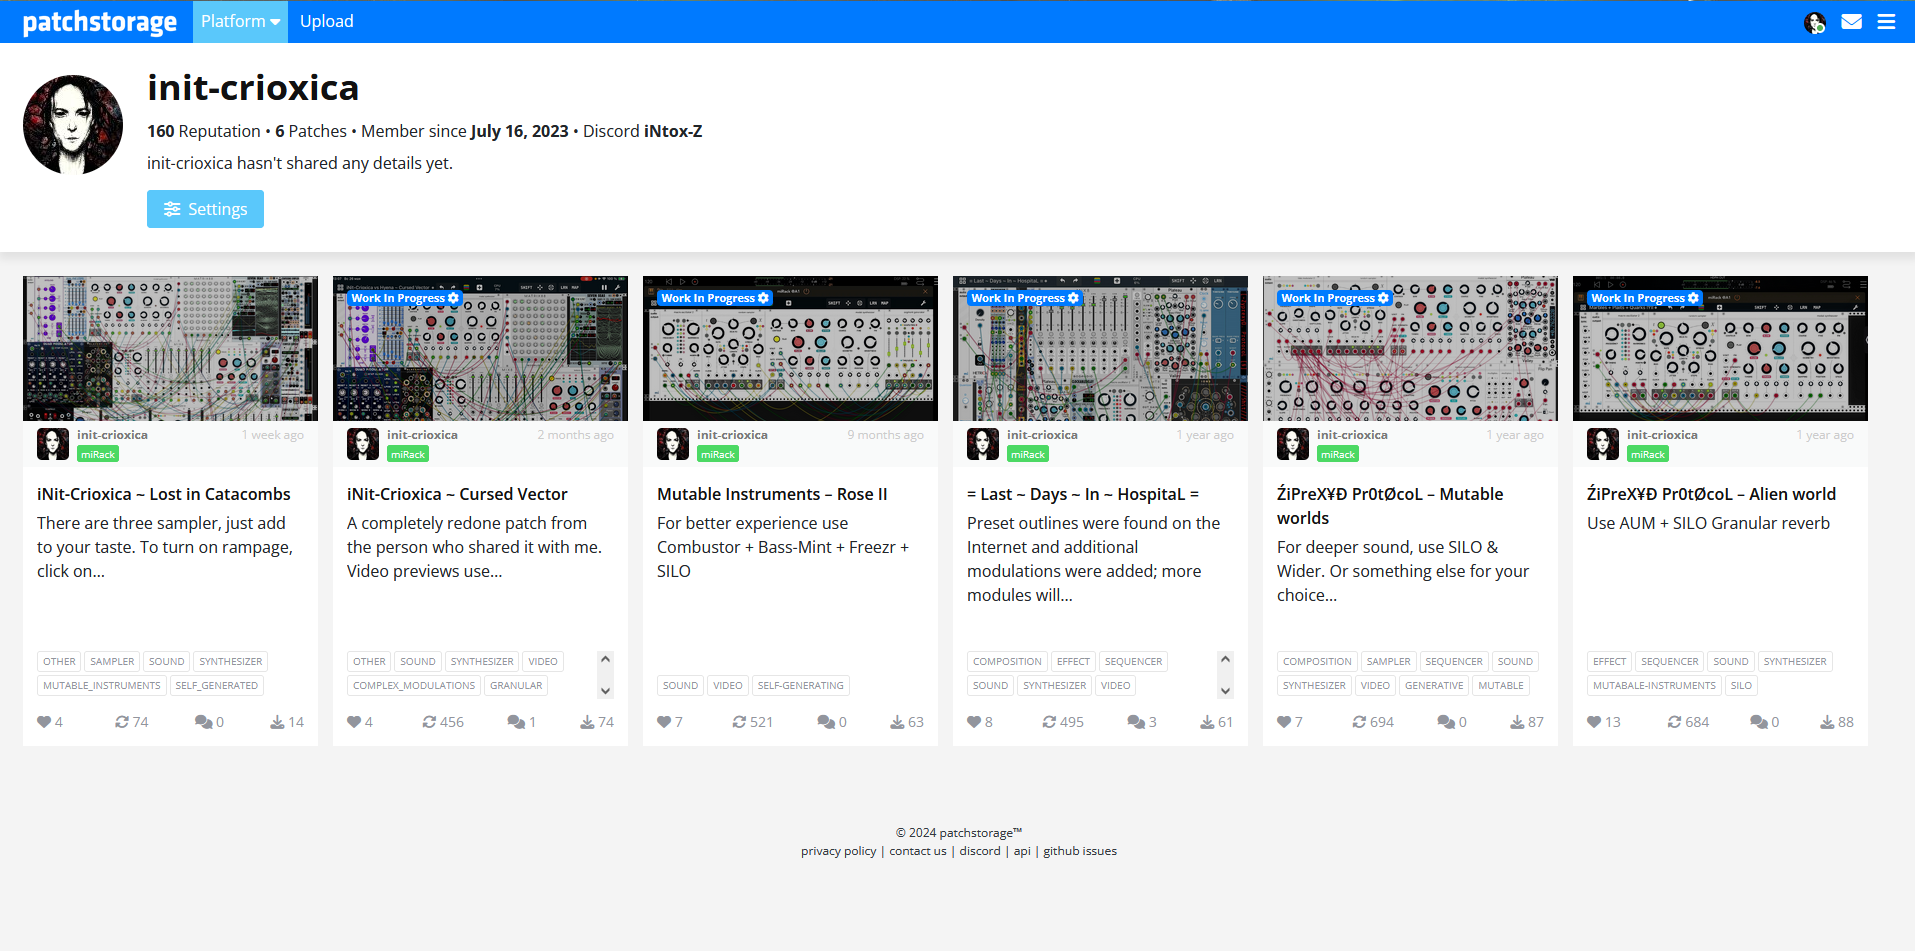Open iNit-Crioxica ~ Cursed Vector title

point(457,494)
